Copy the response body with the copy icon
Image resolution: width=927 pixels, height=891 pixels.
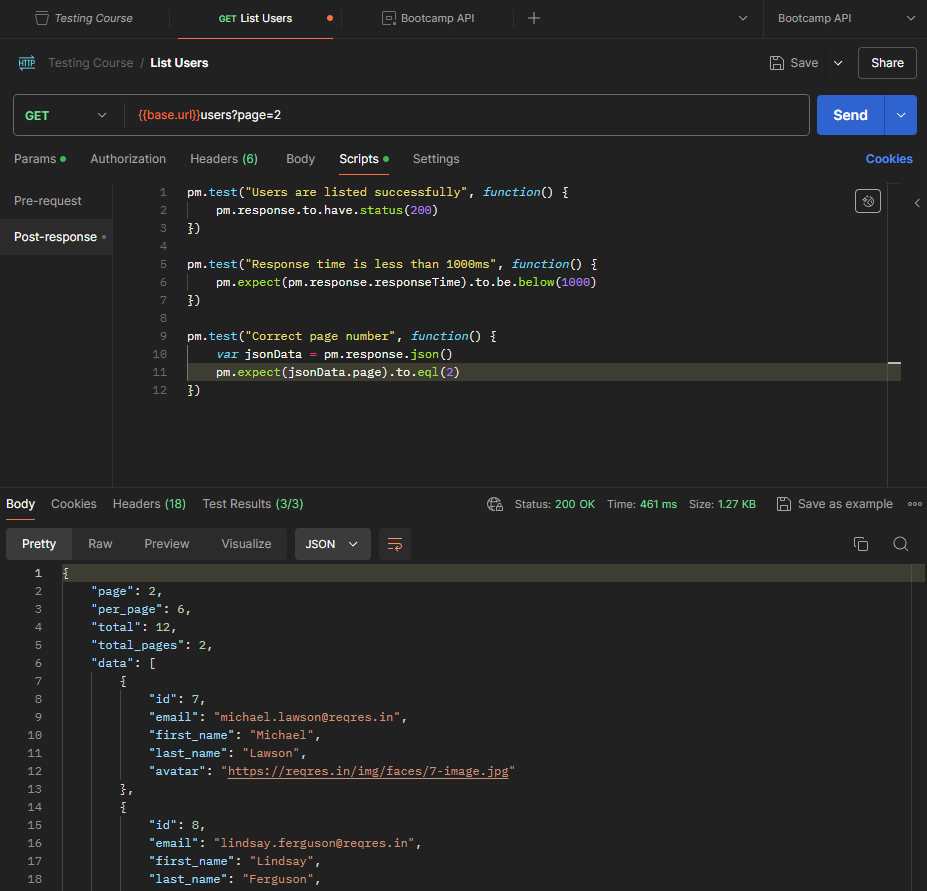pyautogui.click(x=860, y=544)
